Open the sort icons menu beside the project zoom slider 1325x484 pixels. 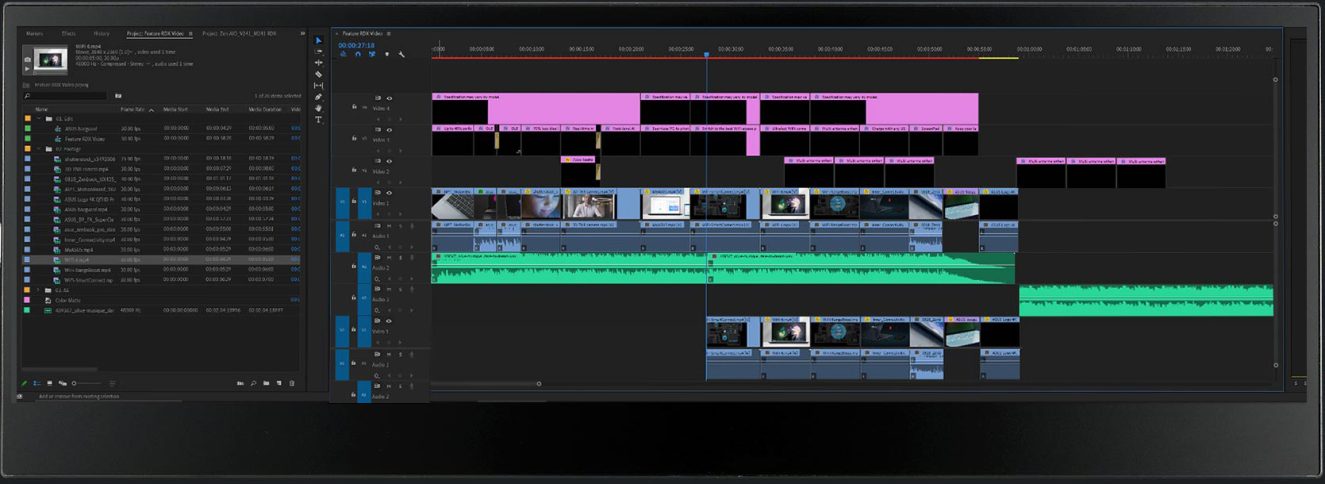tap(111, 383)
